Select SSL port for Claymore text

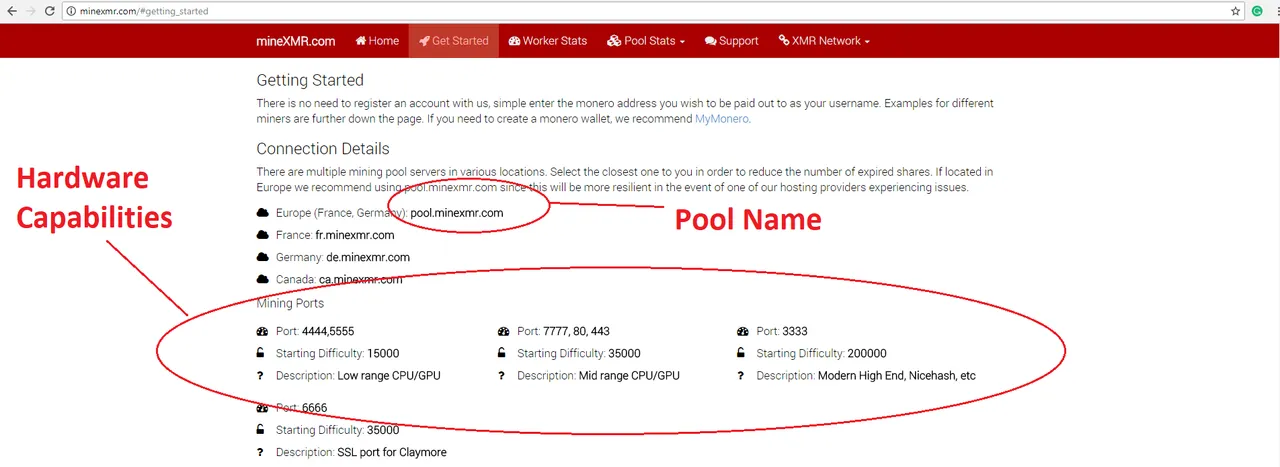(x=392, y=452)
